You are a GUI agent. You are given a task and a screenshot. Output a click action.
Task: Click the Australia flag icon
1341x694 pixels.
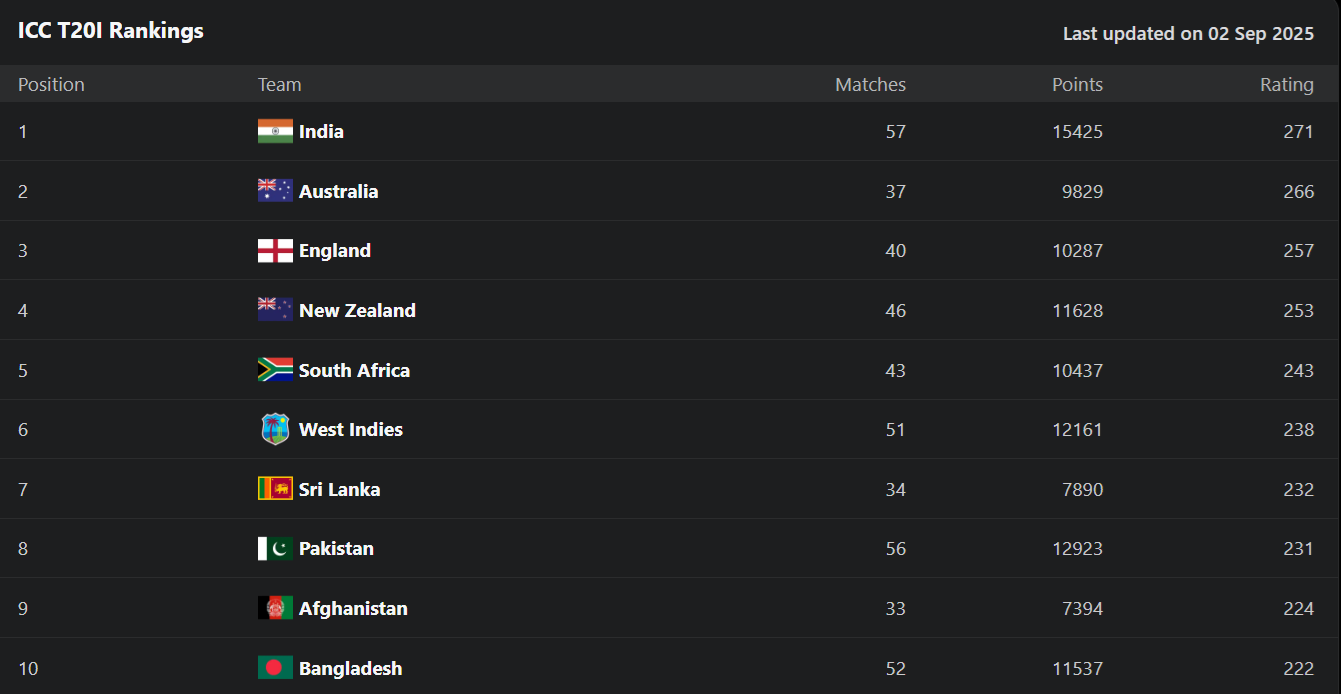pos(275,191)
